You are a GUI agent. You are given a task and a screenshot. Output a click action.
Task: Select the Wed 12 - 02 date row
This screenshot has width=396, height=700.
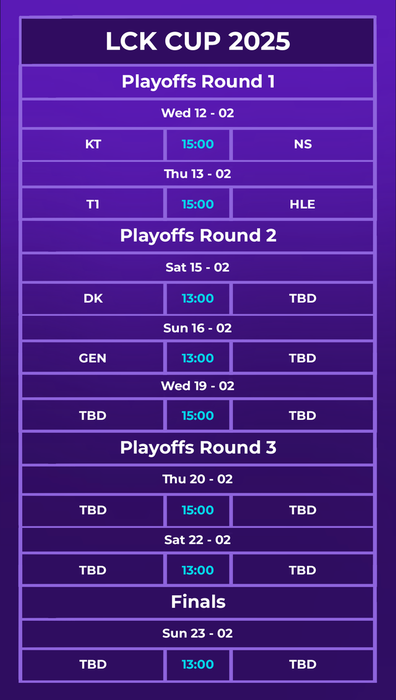[198, 113]
